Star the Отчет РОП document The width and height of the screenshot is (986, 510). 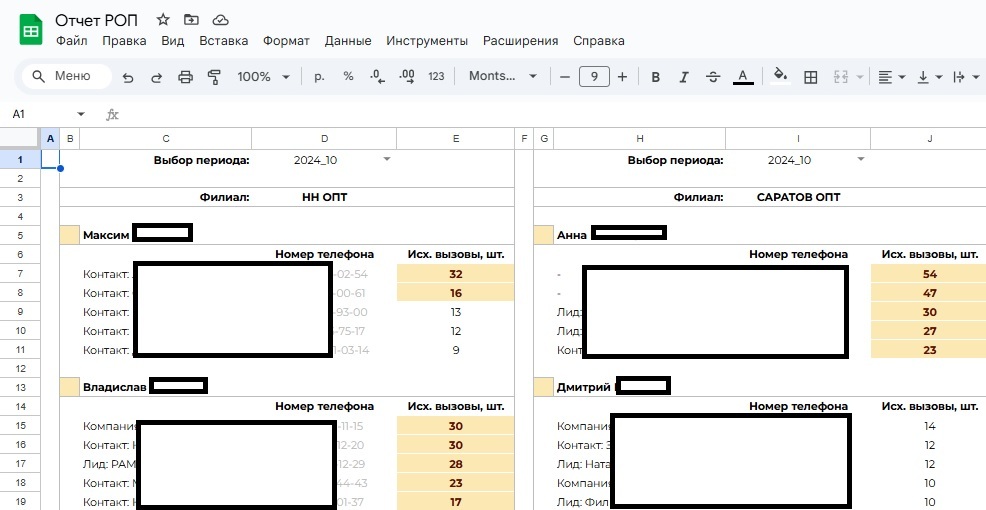pos(163,19)
